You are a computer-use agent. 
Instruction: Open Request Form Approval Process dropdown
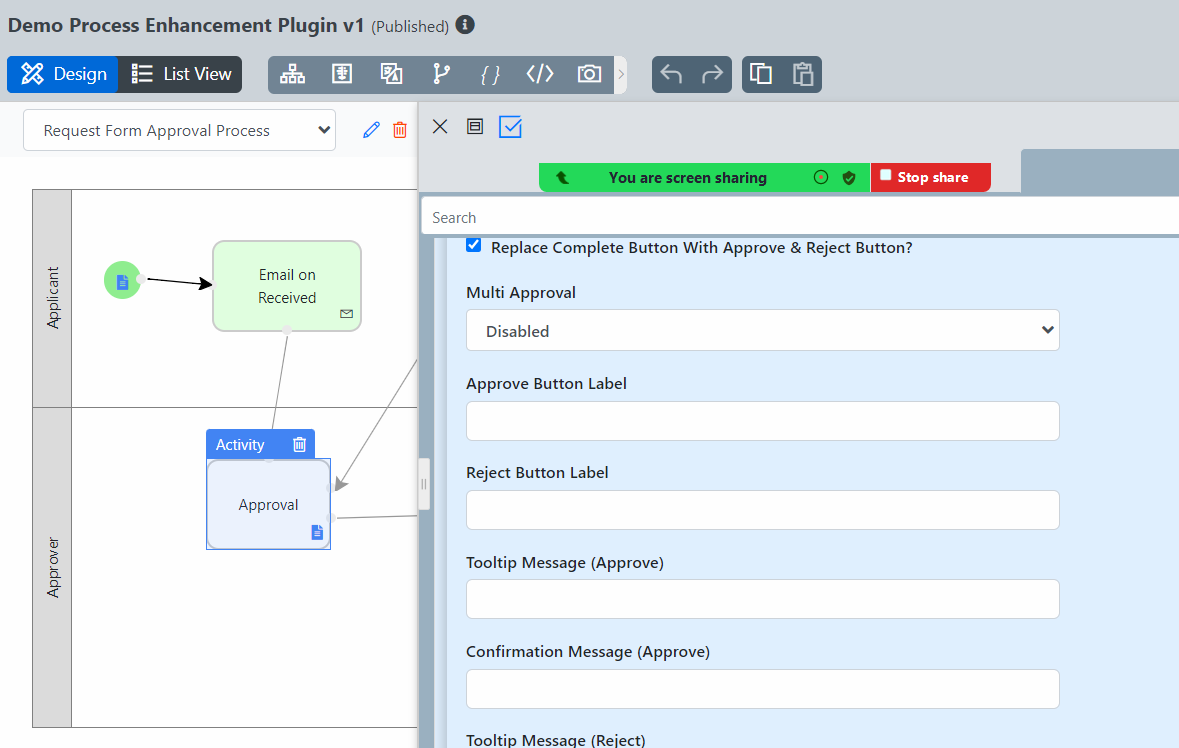(179, 131)
